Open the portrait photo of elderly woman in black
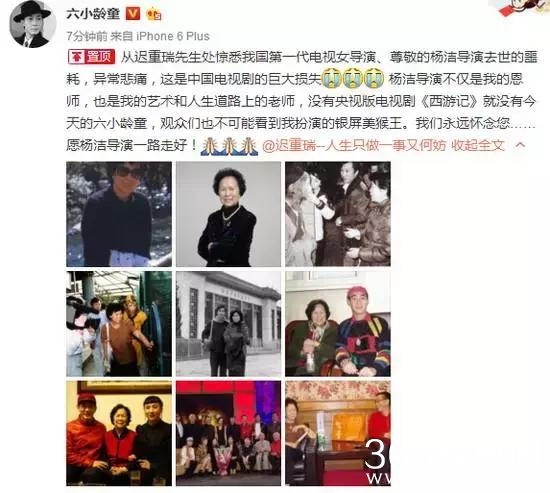 (x=228, y=214)
